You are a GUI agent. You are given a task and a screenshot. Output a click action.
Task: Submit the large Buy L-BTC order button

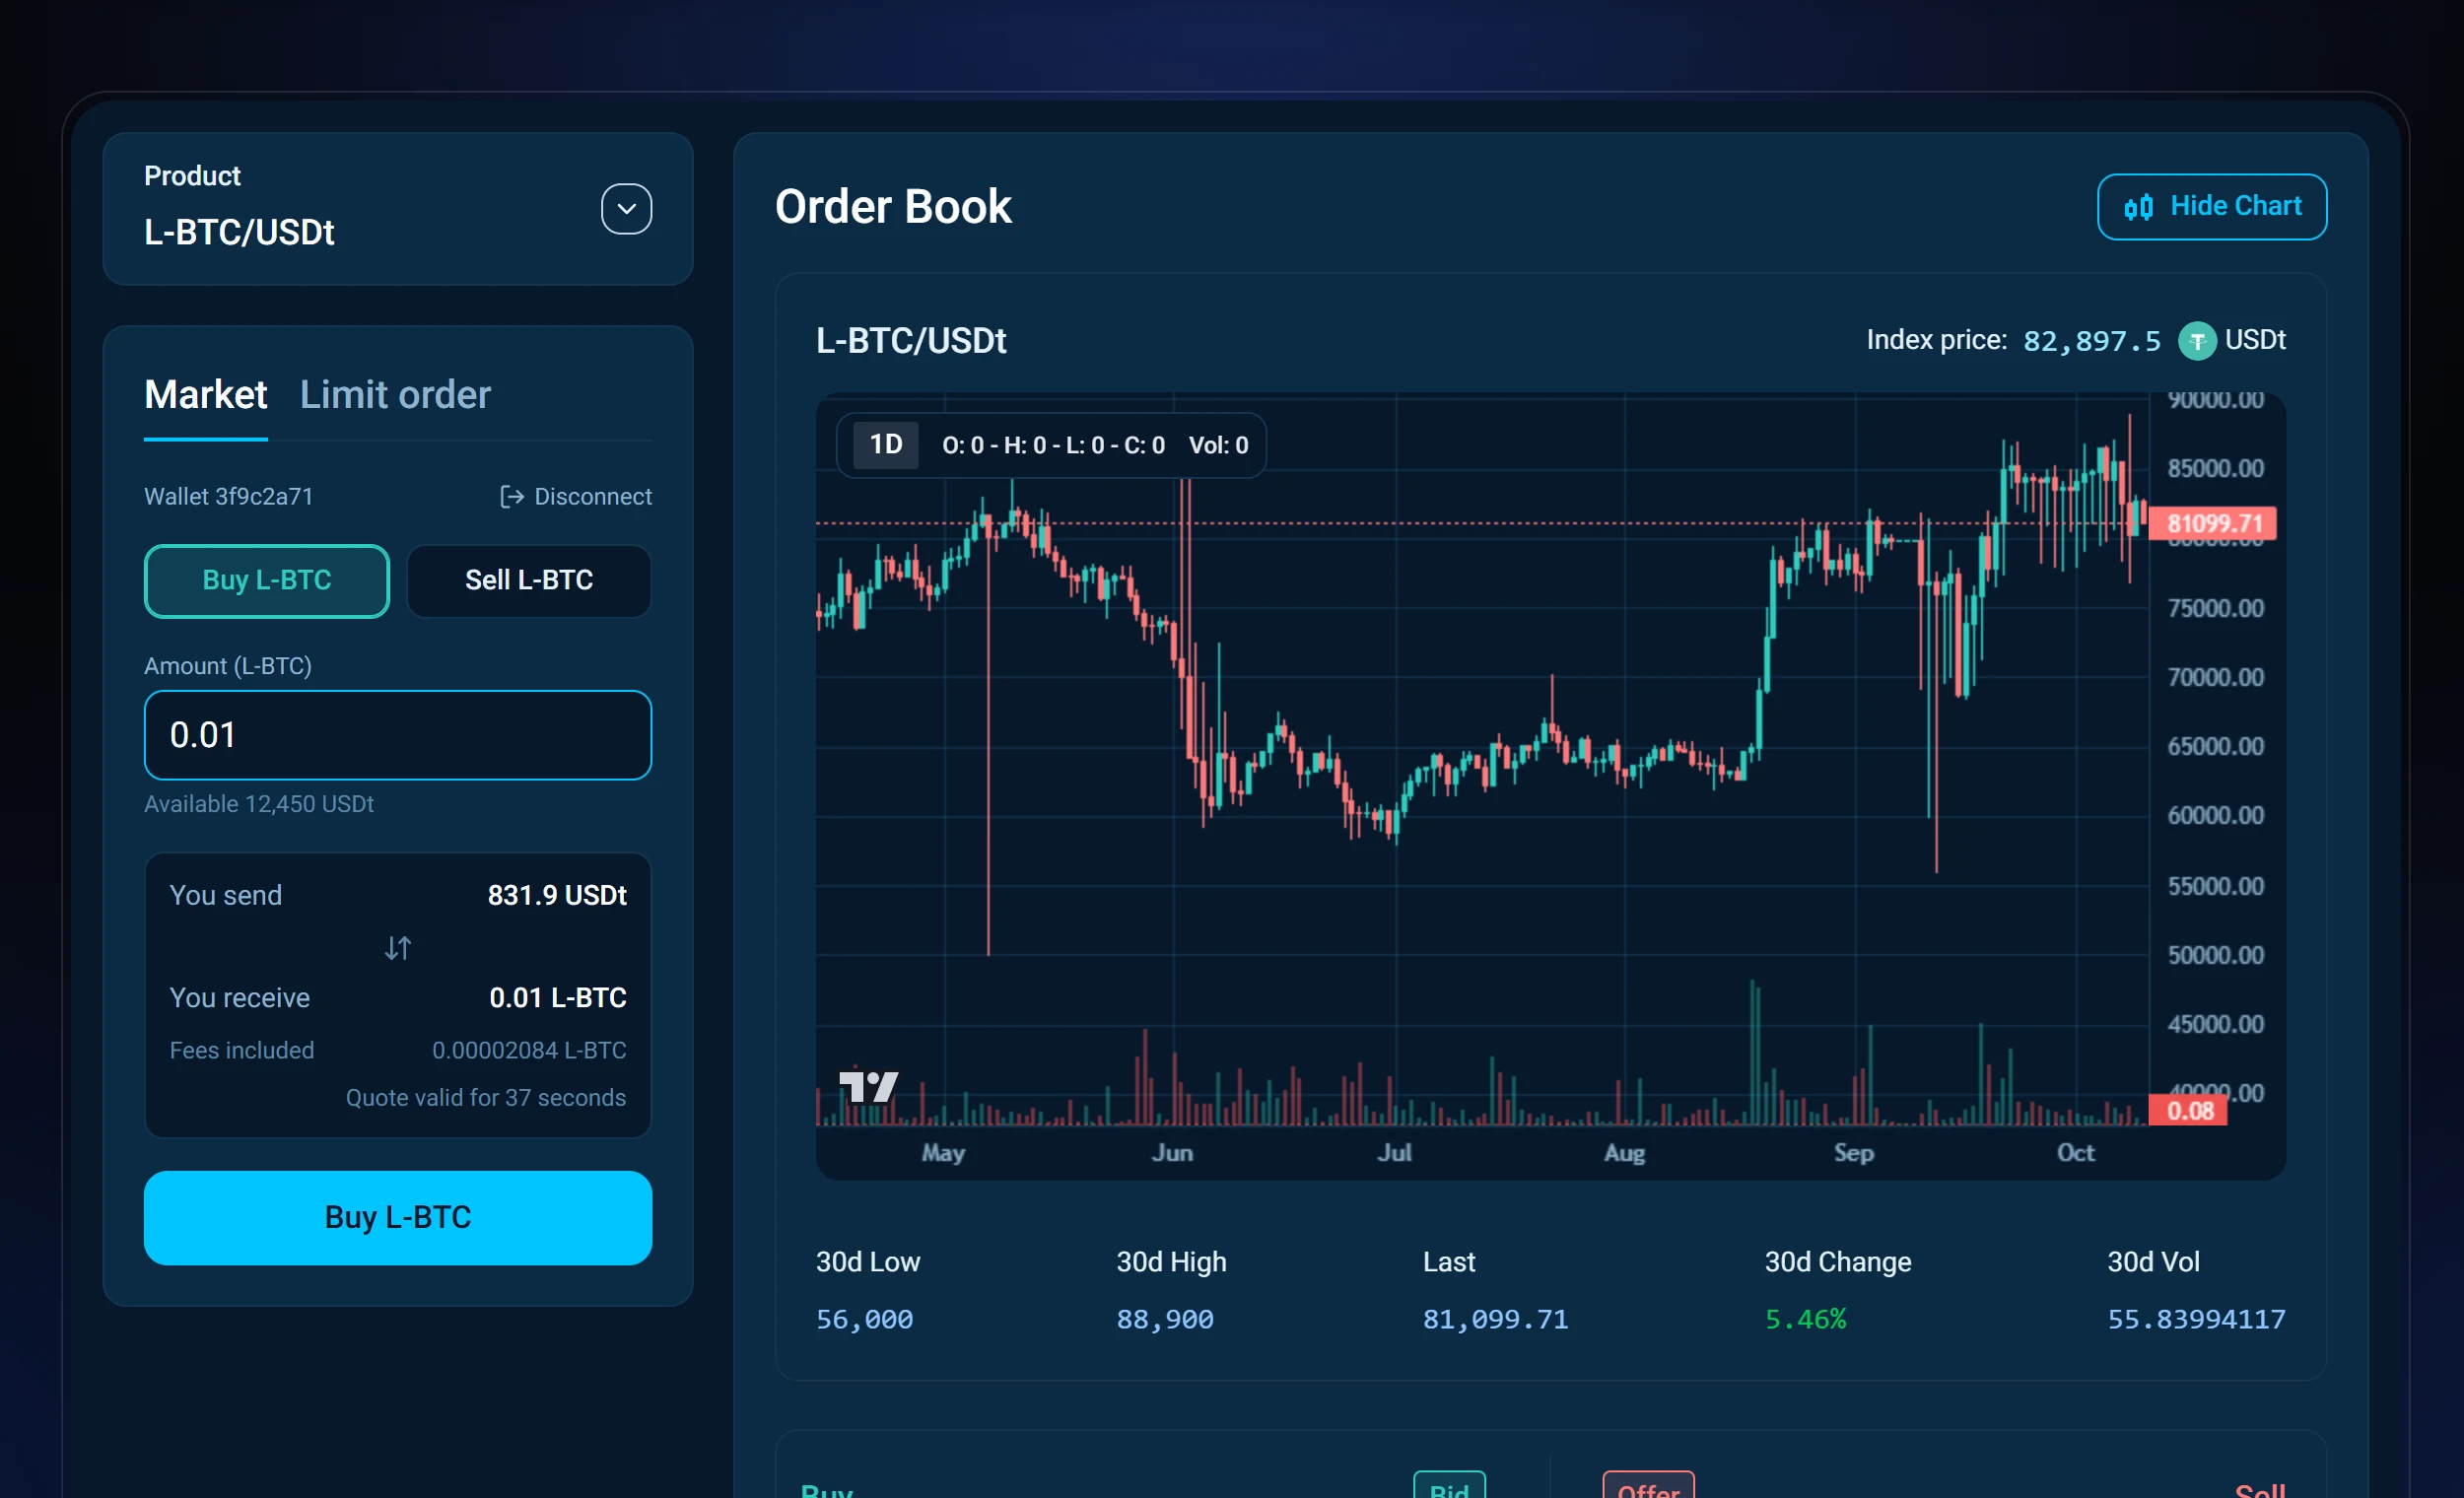click(x=398, y=1217)
